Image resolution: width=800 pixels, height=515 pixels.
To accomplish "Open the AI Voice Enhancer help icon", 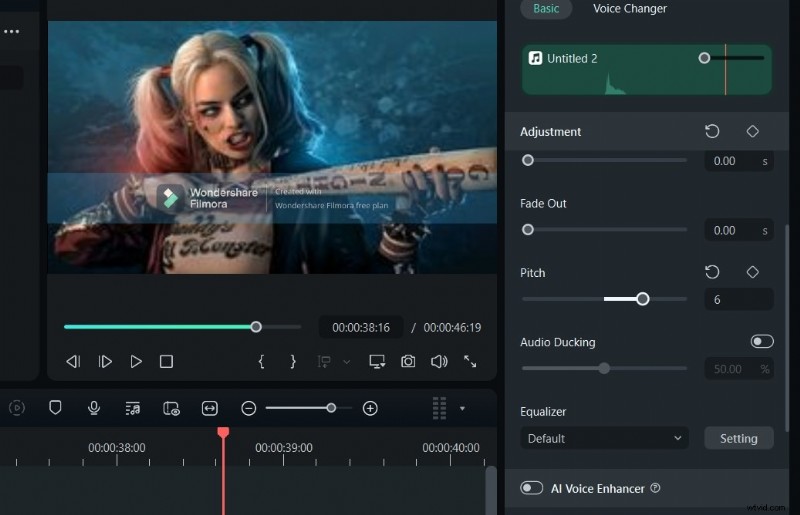I will click(x=655, y=488).
